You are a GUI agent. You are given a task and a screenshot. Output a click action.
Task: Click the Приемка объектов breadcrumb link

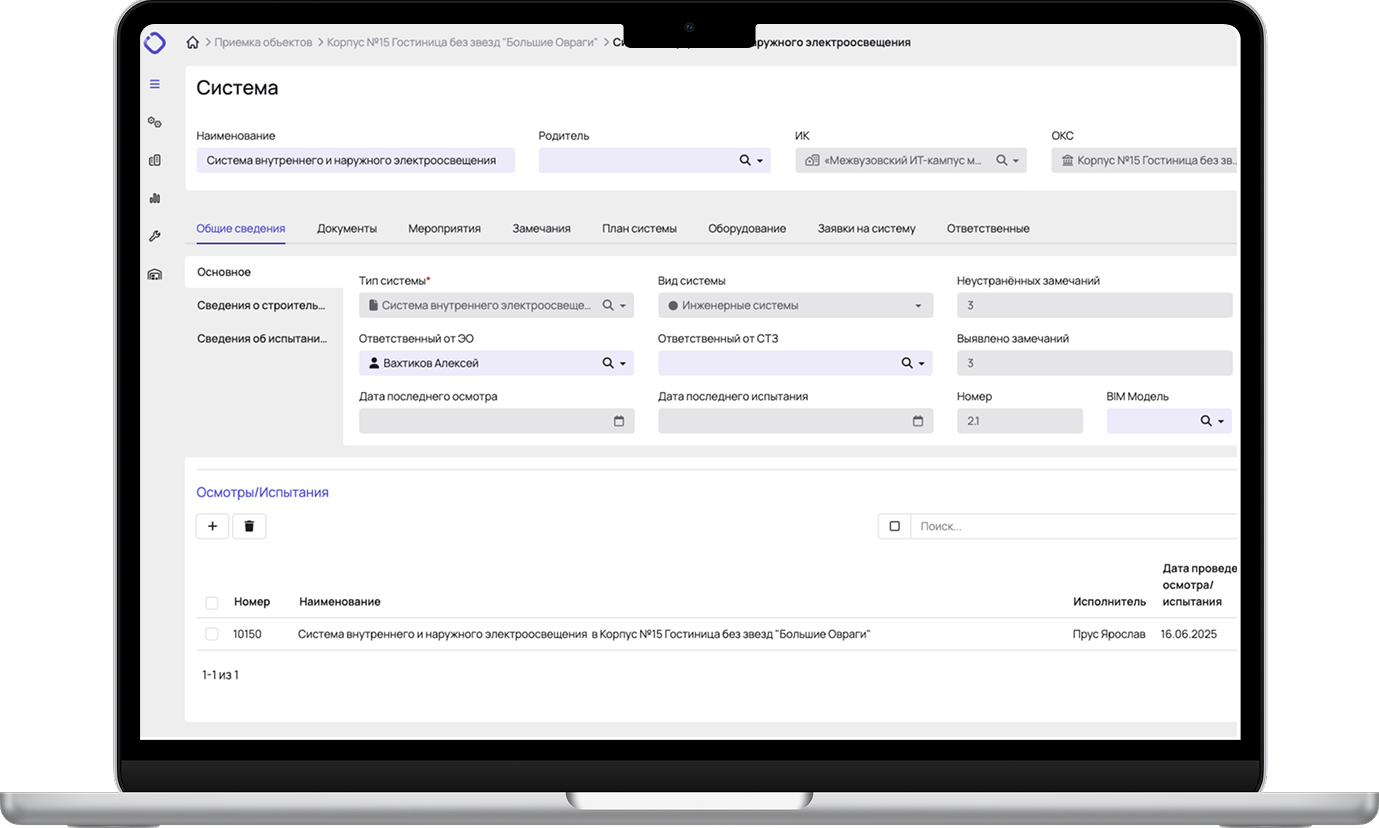(x=264, y=43)
